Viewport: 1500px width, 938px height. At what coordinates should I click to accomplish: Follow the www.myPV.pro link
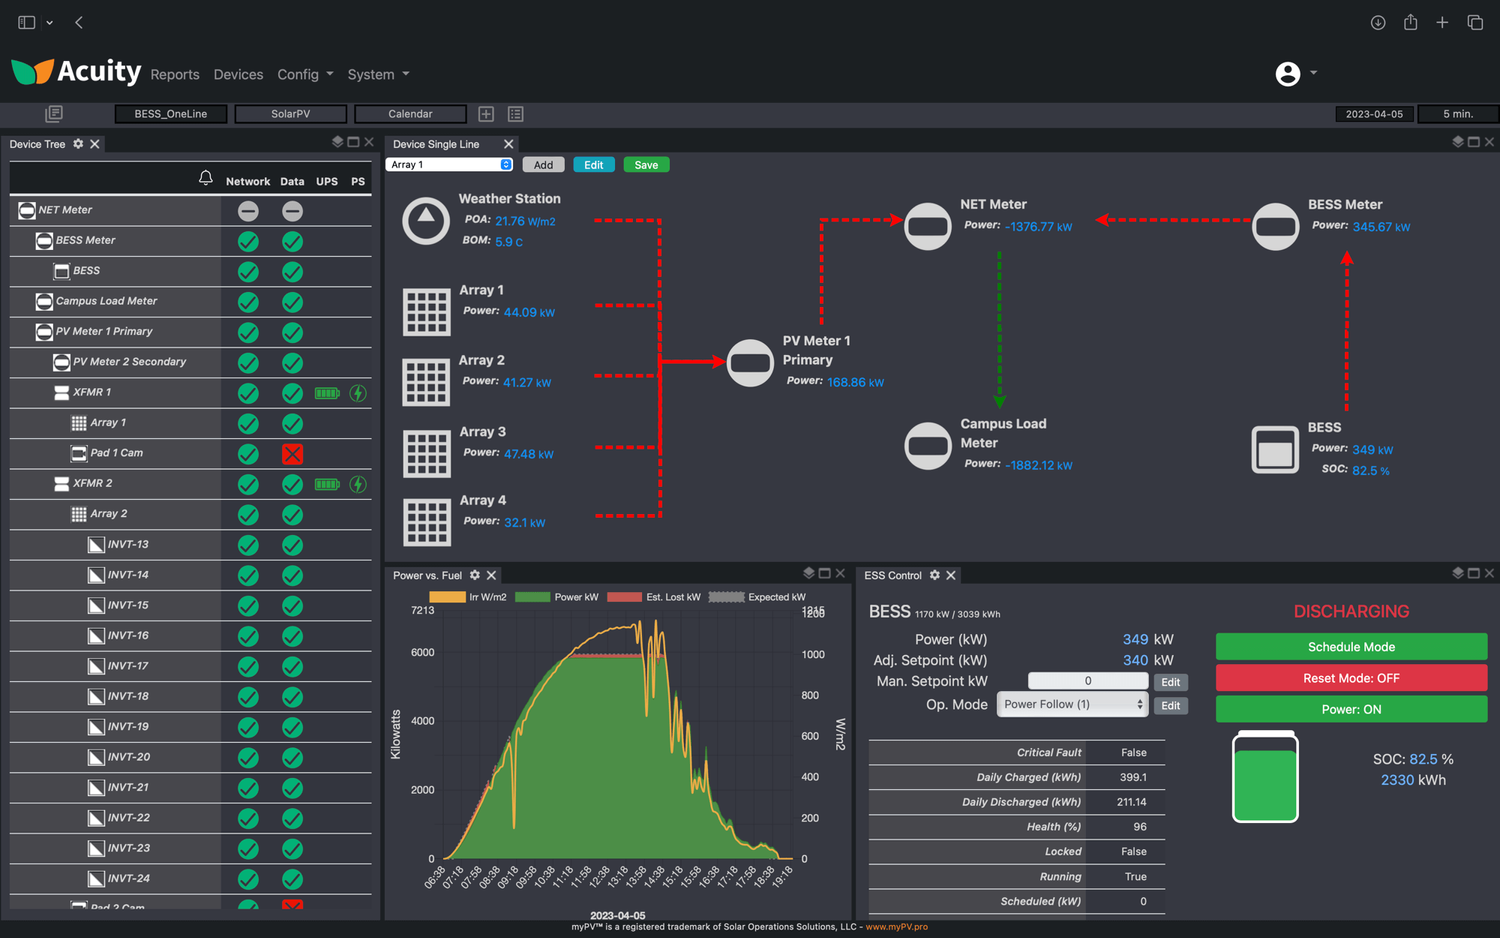[x=897, y=927]
